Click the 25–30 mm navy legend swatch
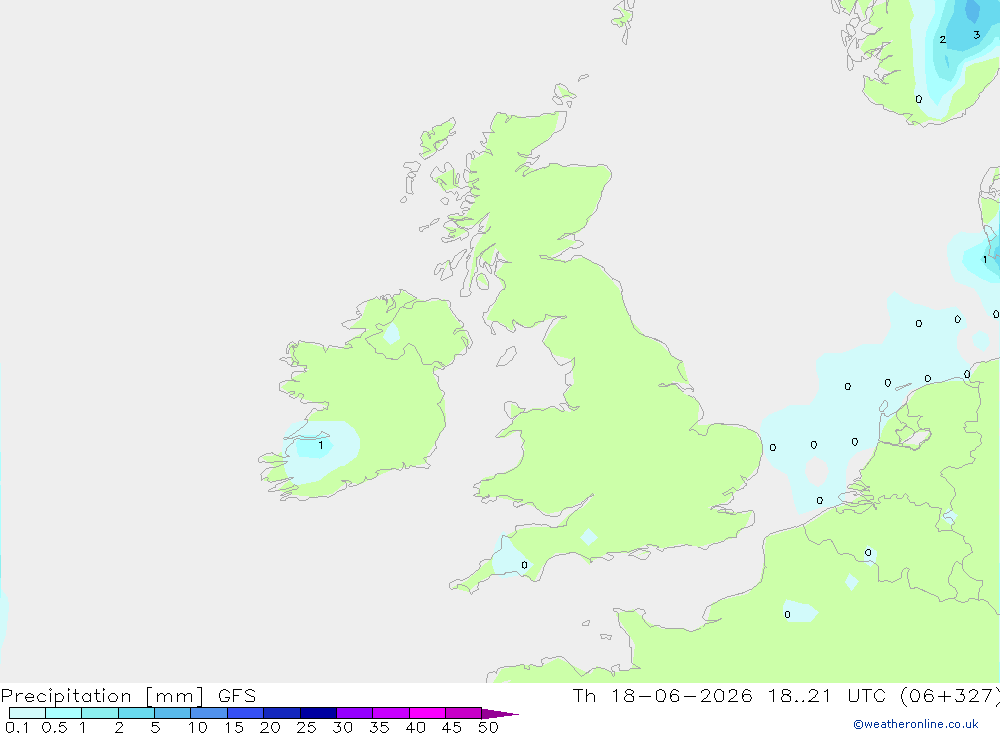This screenshot has height=733, width=1000. click(318, 713)
